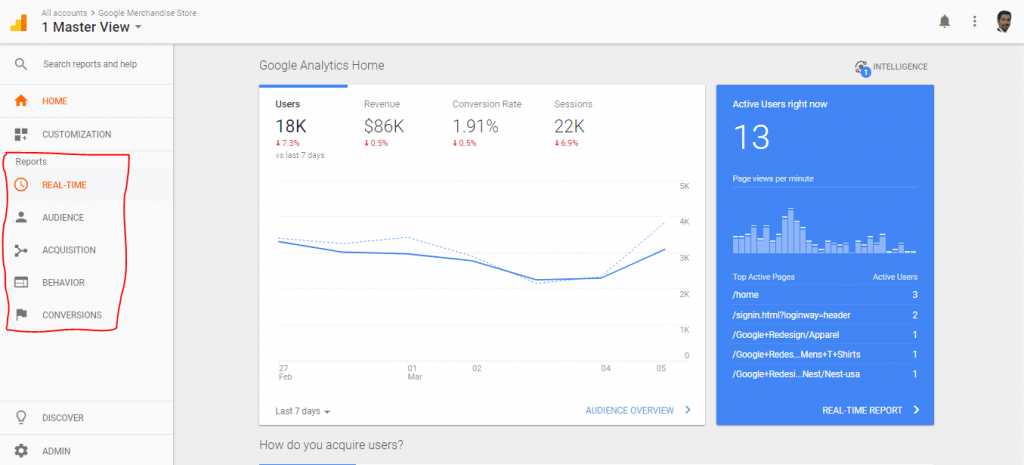Open ADMIN settings label

tap(56, 451)
